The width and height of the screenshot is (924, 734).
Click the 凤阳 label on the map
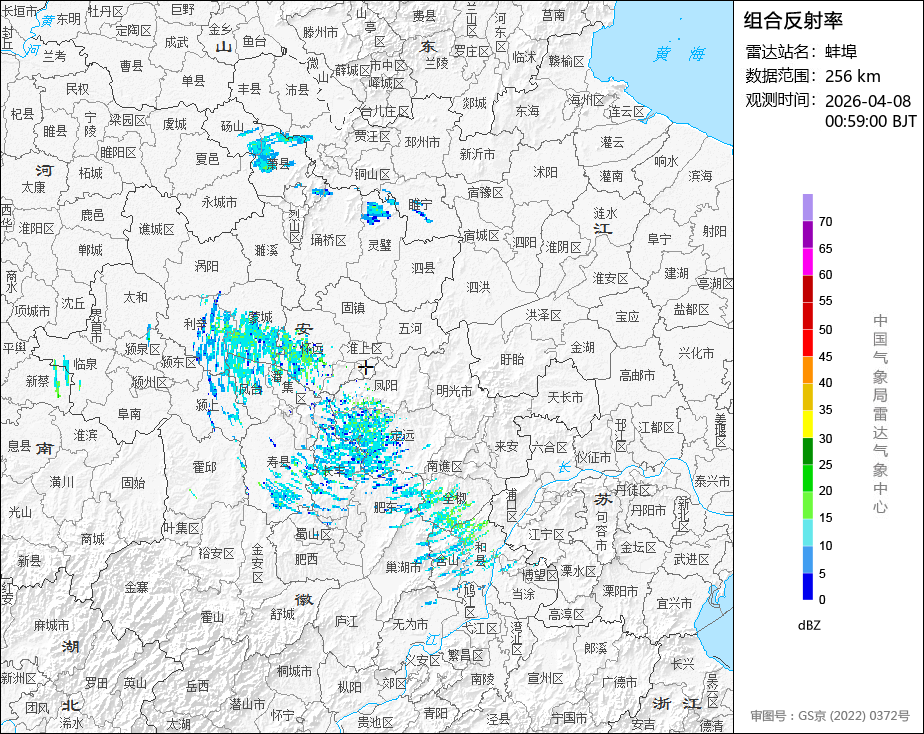[x=386, y=385]
